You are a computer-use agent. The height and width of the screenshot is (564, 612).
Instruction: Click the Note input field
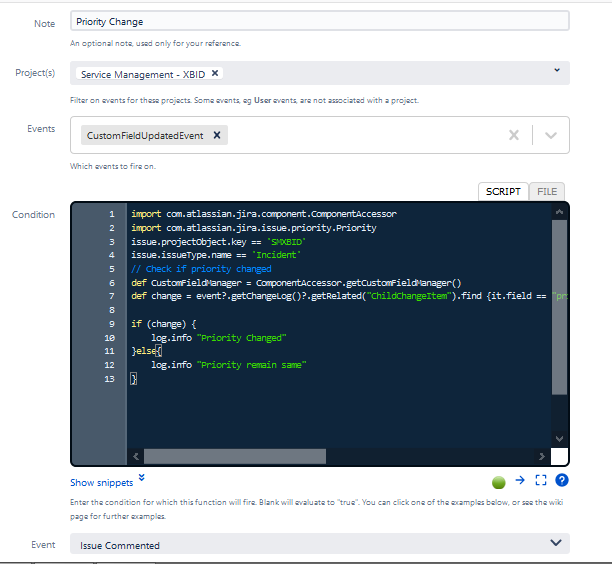320,21
